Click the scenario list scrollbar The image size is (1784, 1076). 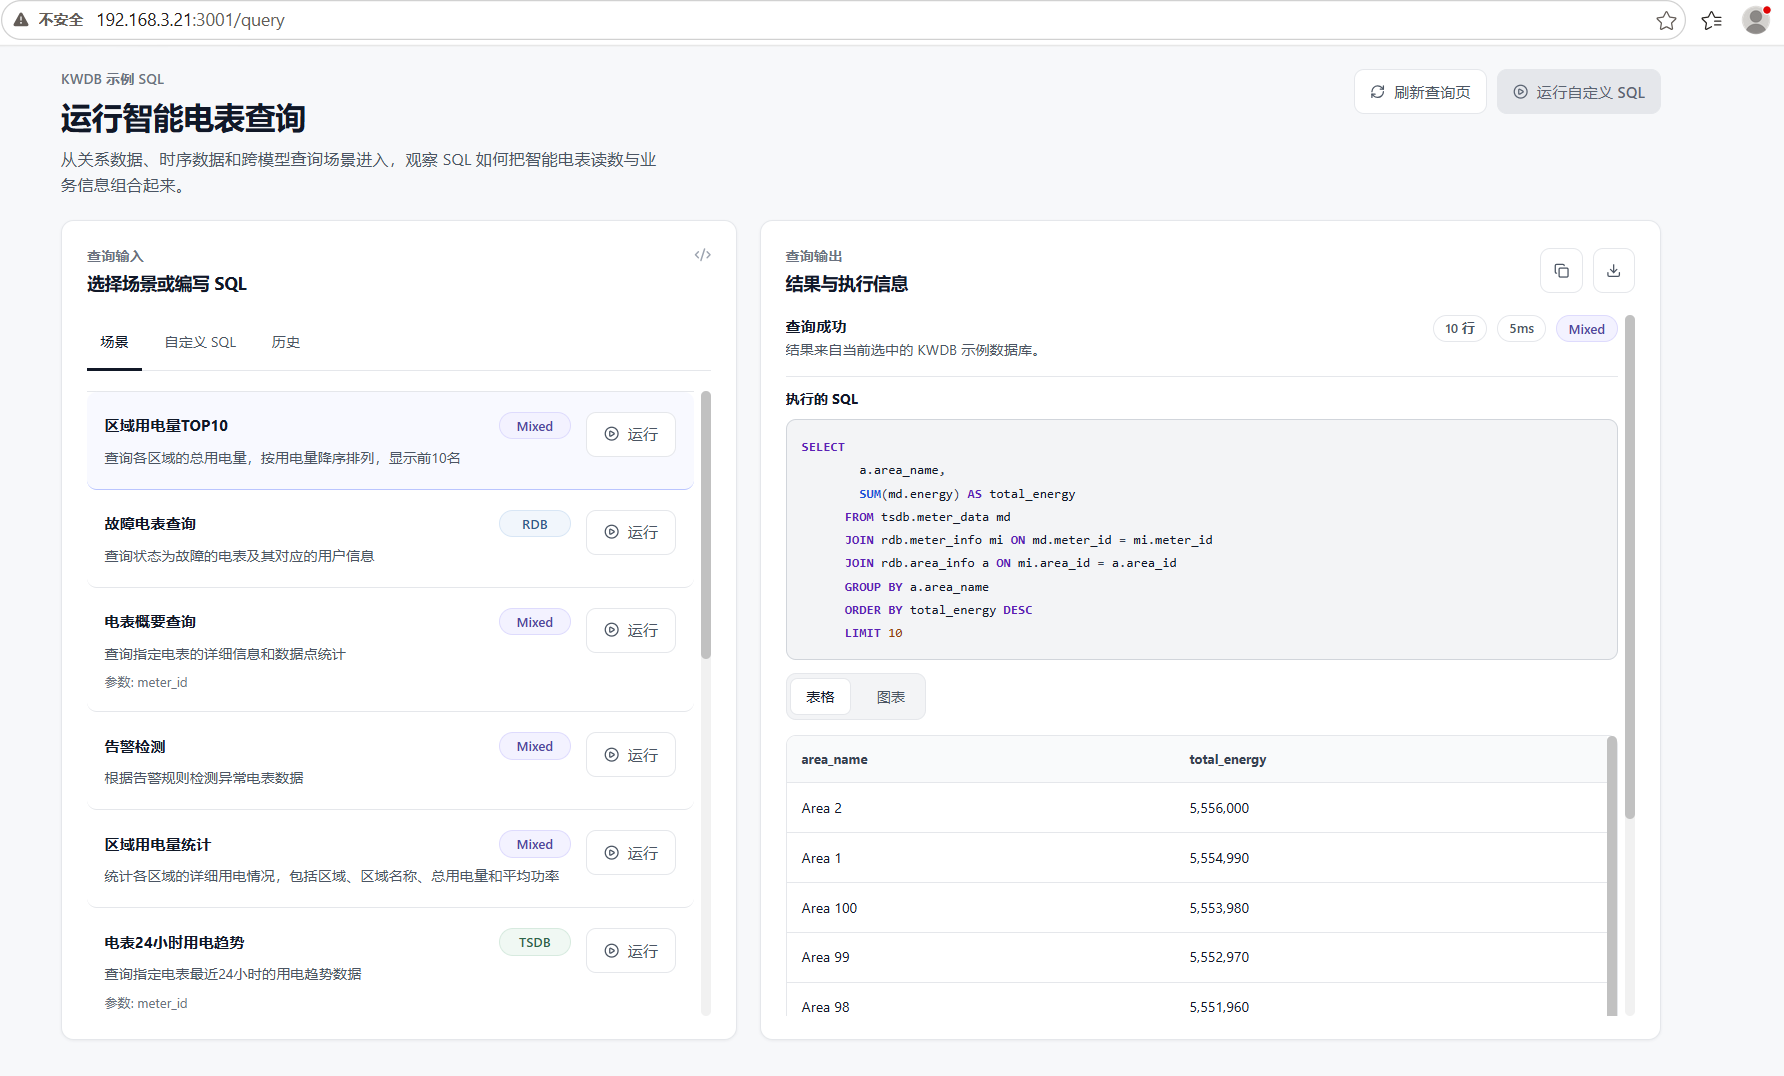coord(706,525)
